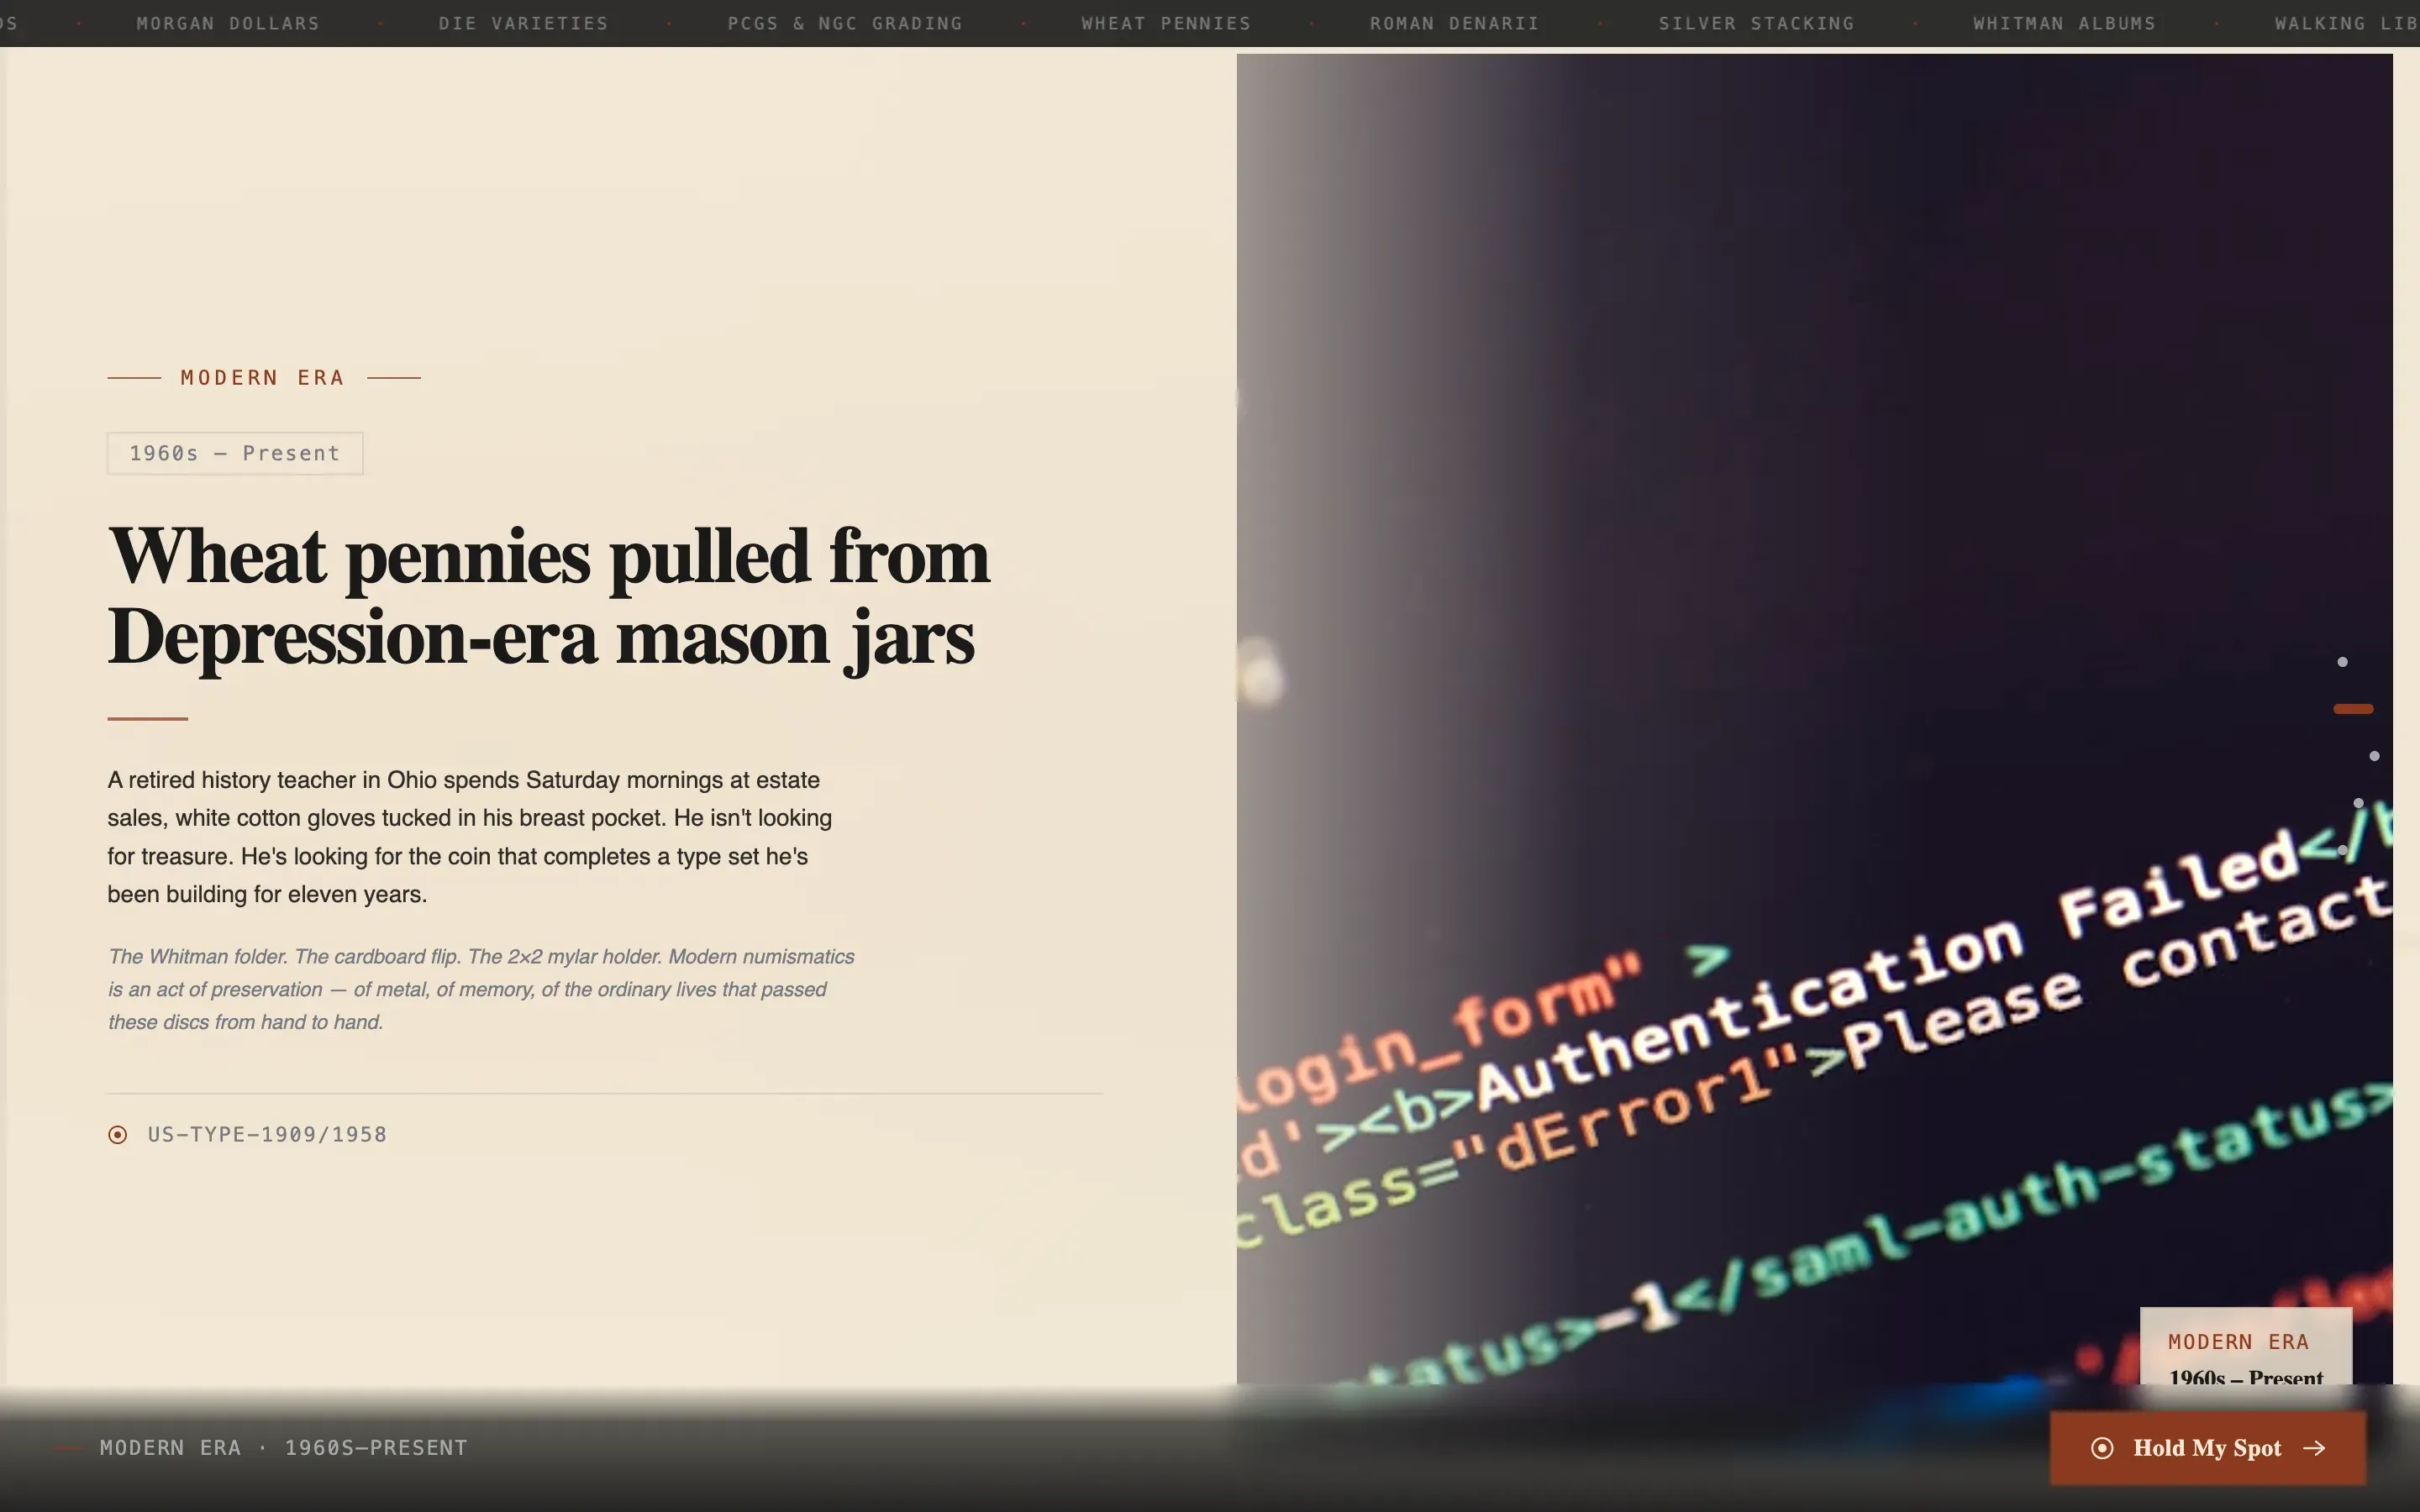Jump to the bottommost section dot indicator
2420x1512 pixels.
tap(2342, 850)
